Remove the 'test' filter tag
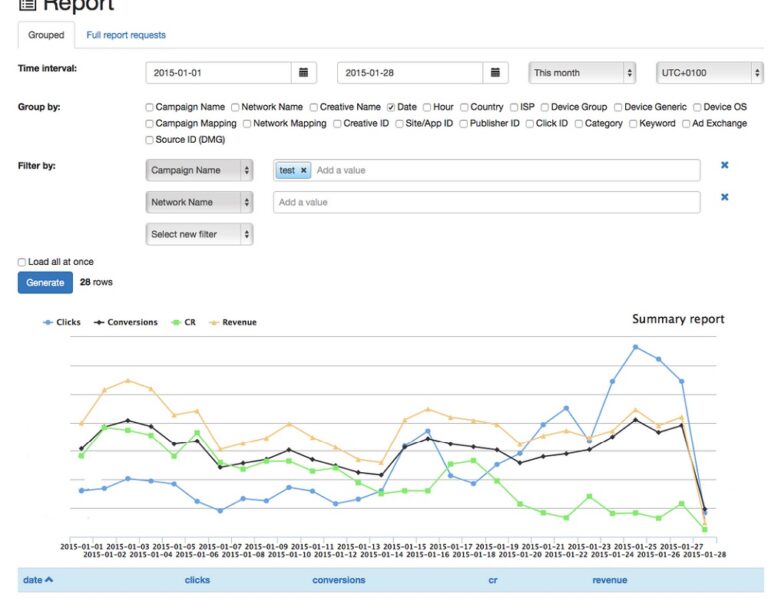The height and width of the screenshot is (598, 768). click(x=304, y=170)
